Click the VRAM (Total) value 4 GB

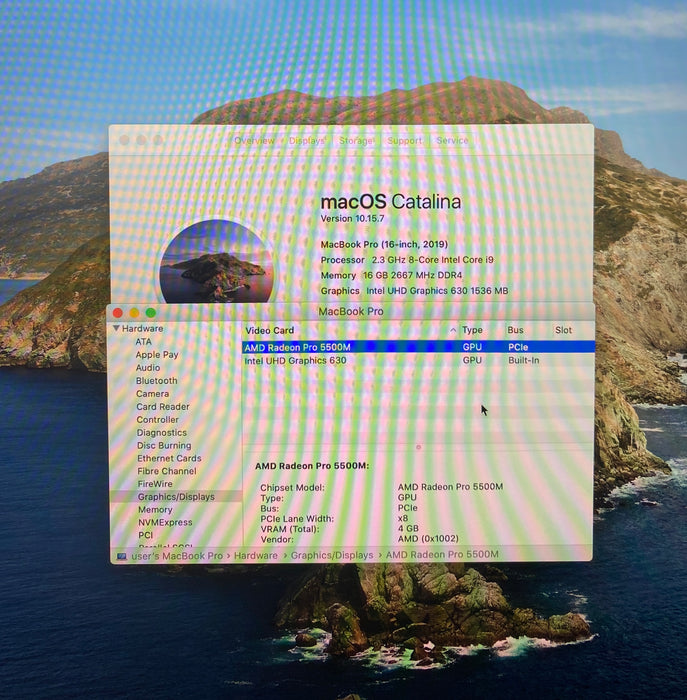[408, 529]
